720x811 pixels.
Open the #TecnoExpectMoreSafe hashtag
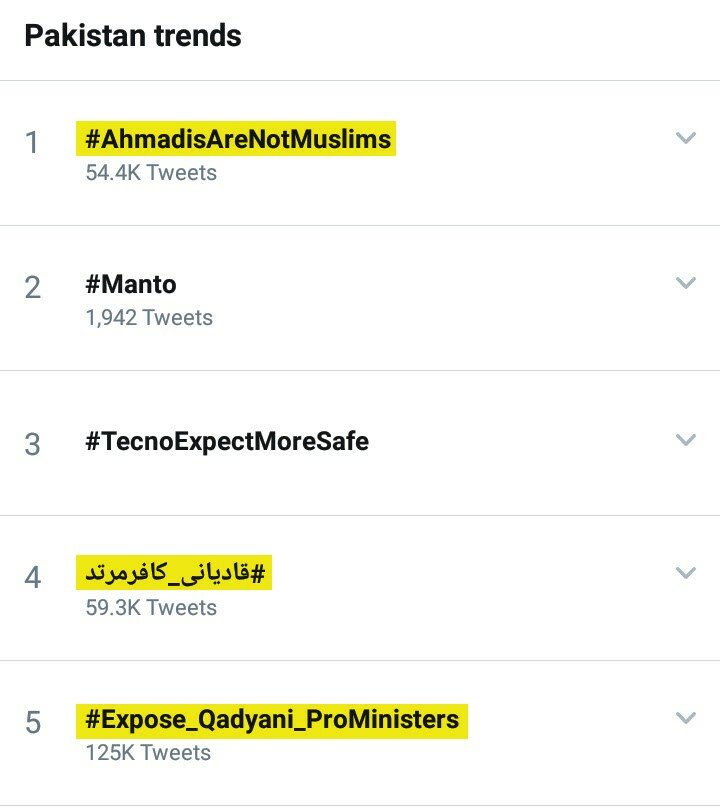coord(227,441)
